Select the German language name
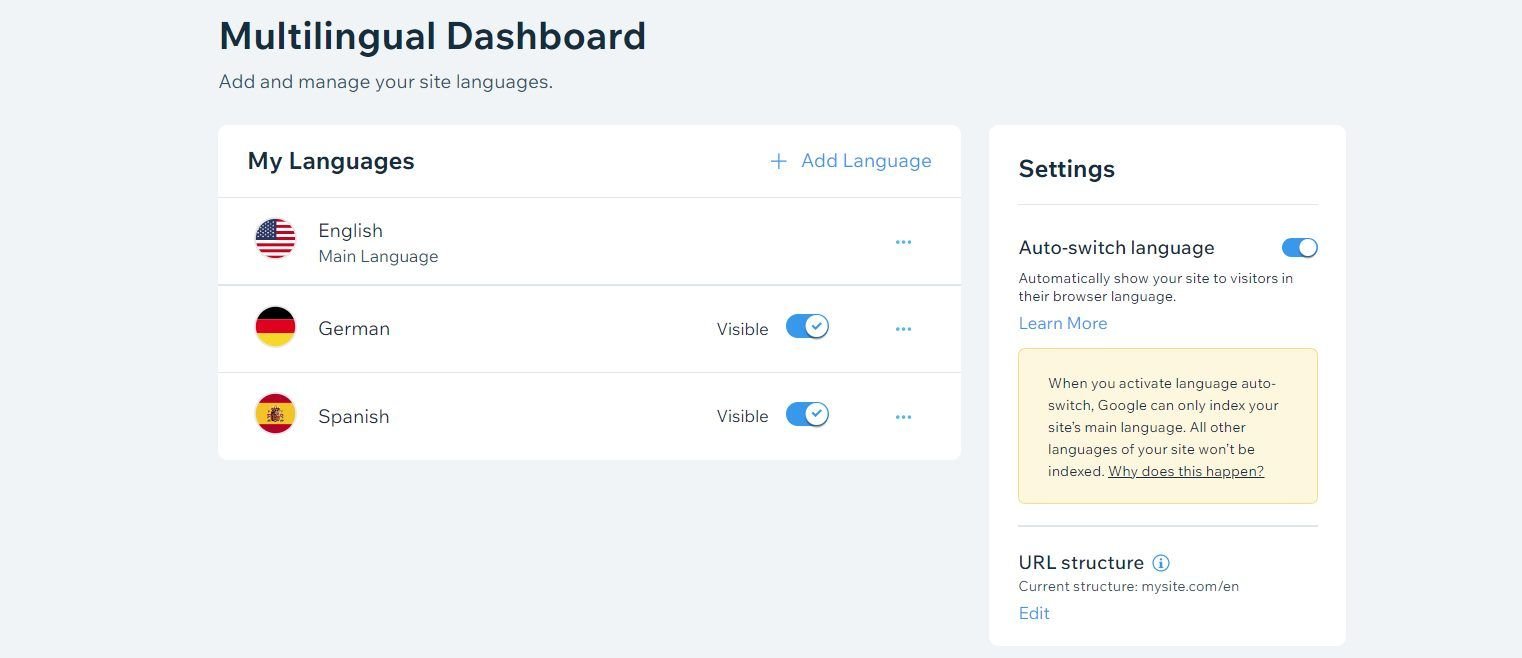 coord(354,329)
